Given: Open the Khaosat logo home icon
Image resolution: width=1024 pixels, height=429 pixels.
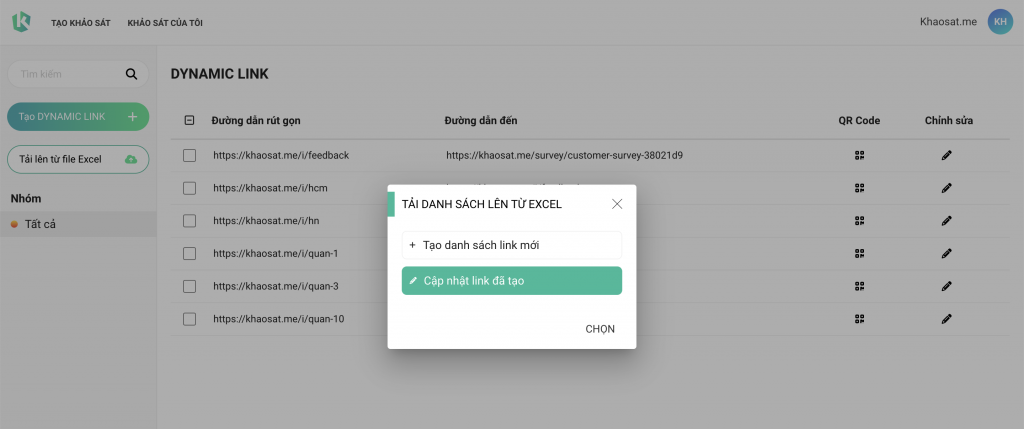Looking at the screenshot, I should tap(21, 22).
